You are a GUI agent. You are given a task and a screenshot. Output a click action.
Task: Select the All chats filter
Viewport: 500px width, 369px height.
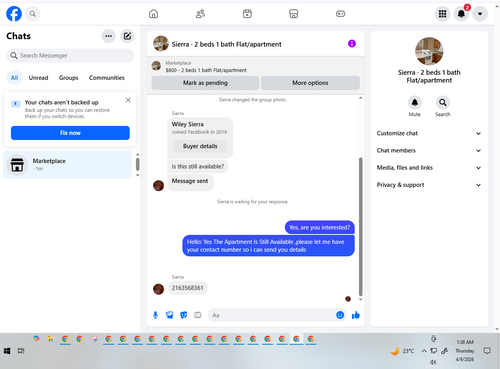pos(14,78)
